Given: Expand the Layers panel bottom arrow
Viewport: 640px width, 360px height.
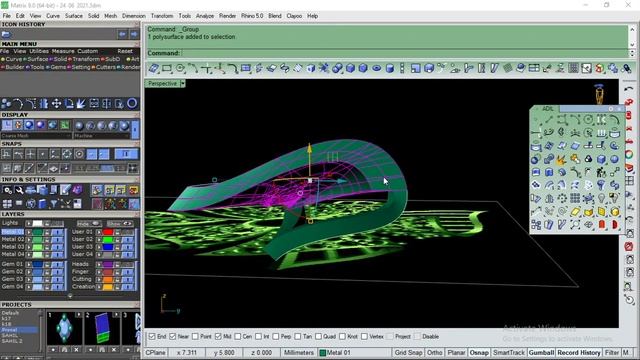Looking at the screenshot, I should coord(70,296).
